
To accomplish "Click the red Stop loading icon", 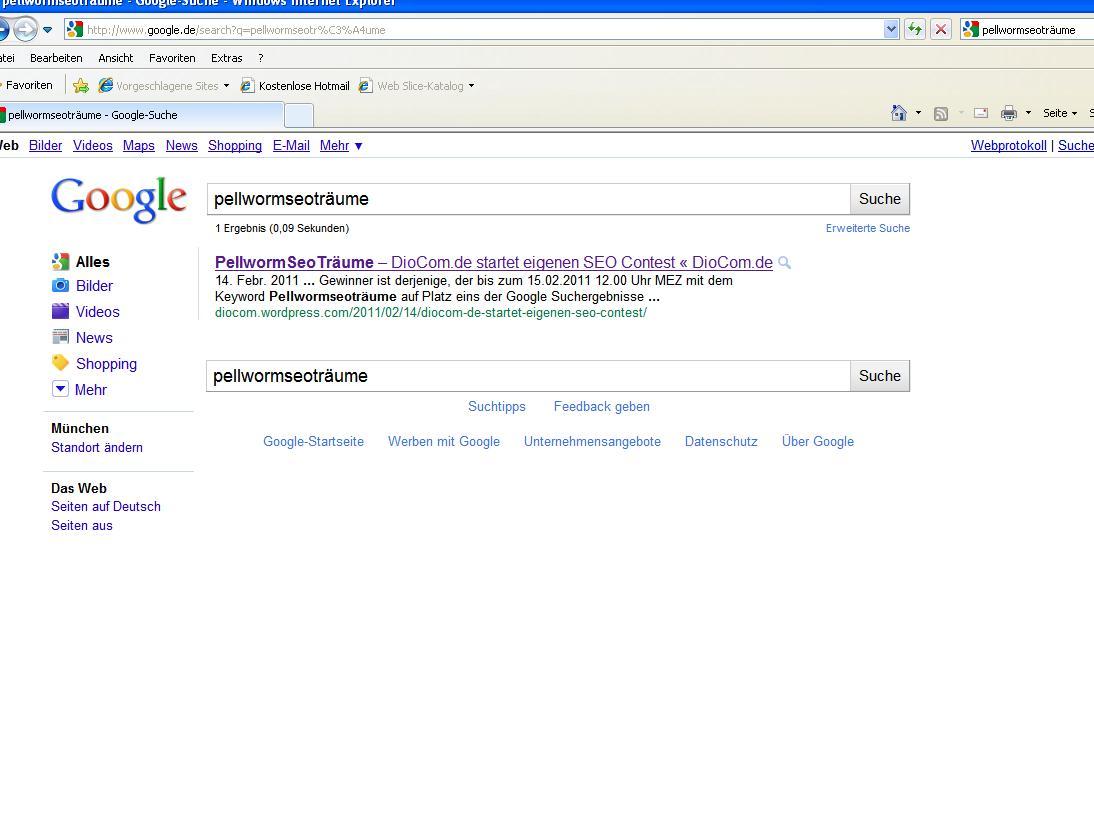I will click(941, 29).
